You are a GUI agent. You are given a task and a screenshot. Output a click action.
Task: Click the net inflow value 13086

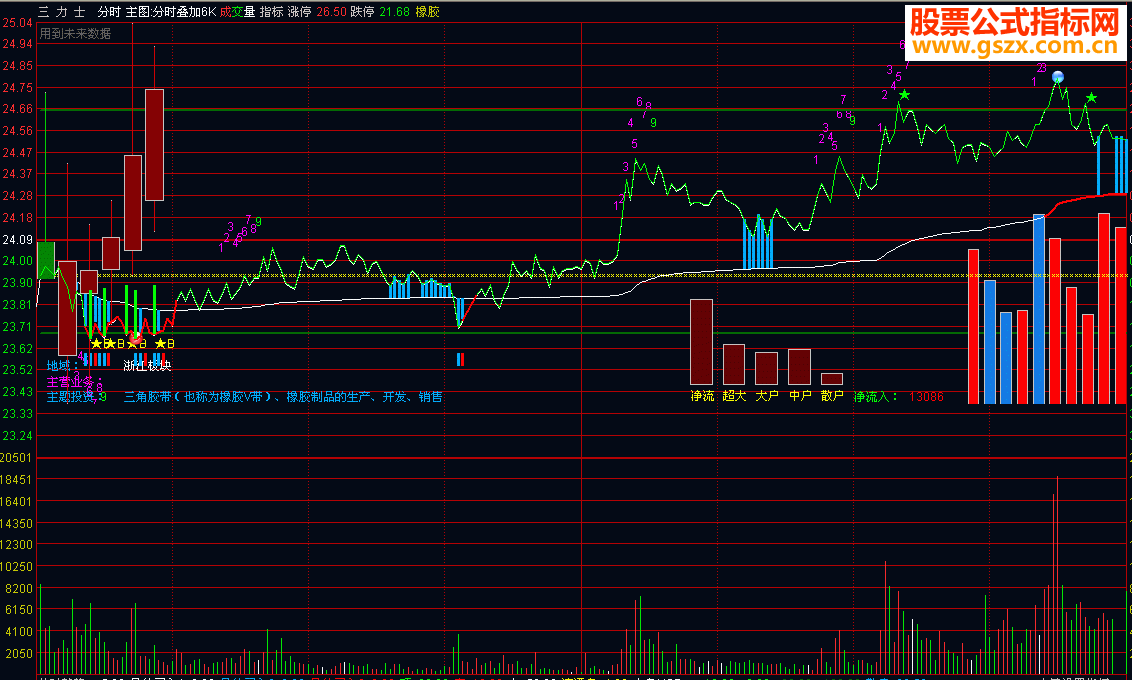coord(926,396)
